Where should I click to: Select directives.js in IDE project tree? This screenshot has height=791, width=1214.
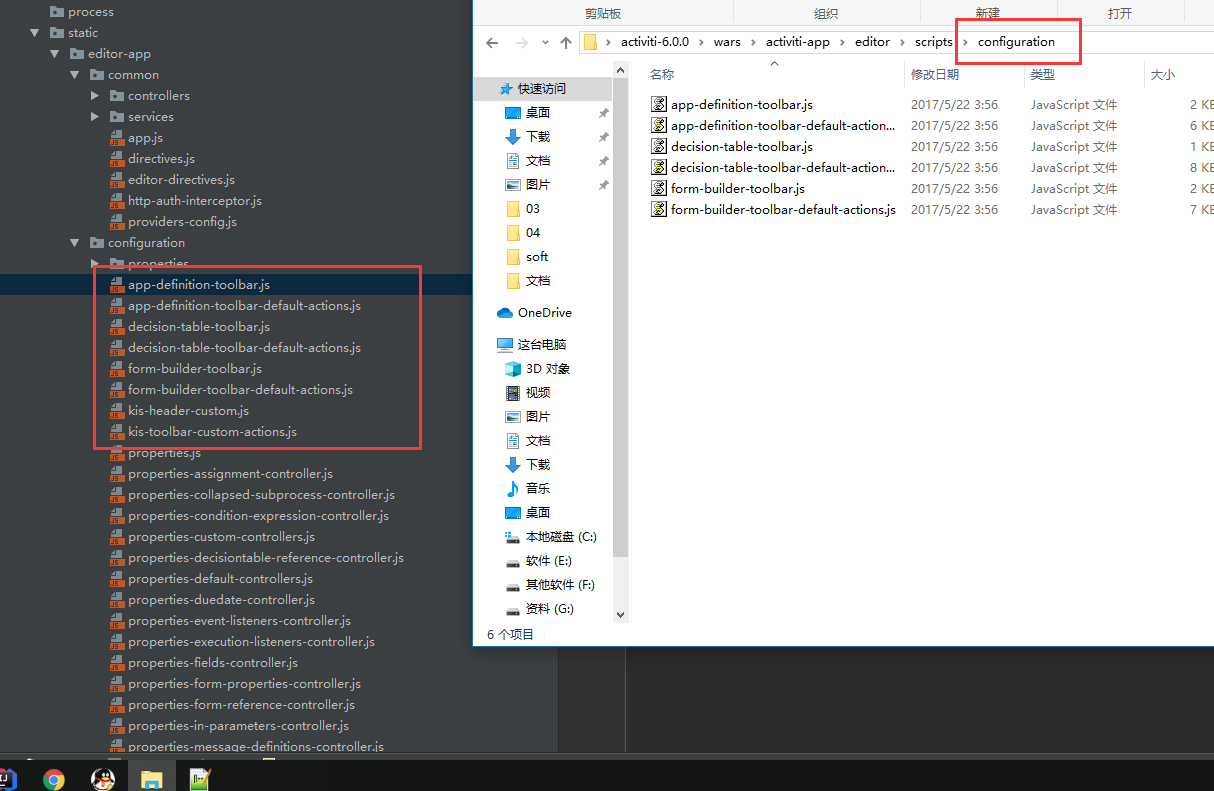pos(161,159)
